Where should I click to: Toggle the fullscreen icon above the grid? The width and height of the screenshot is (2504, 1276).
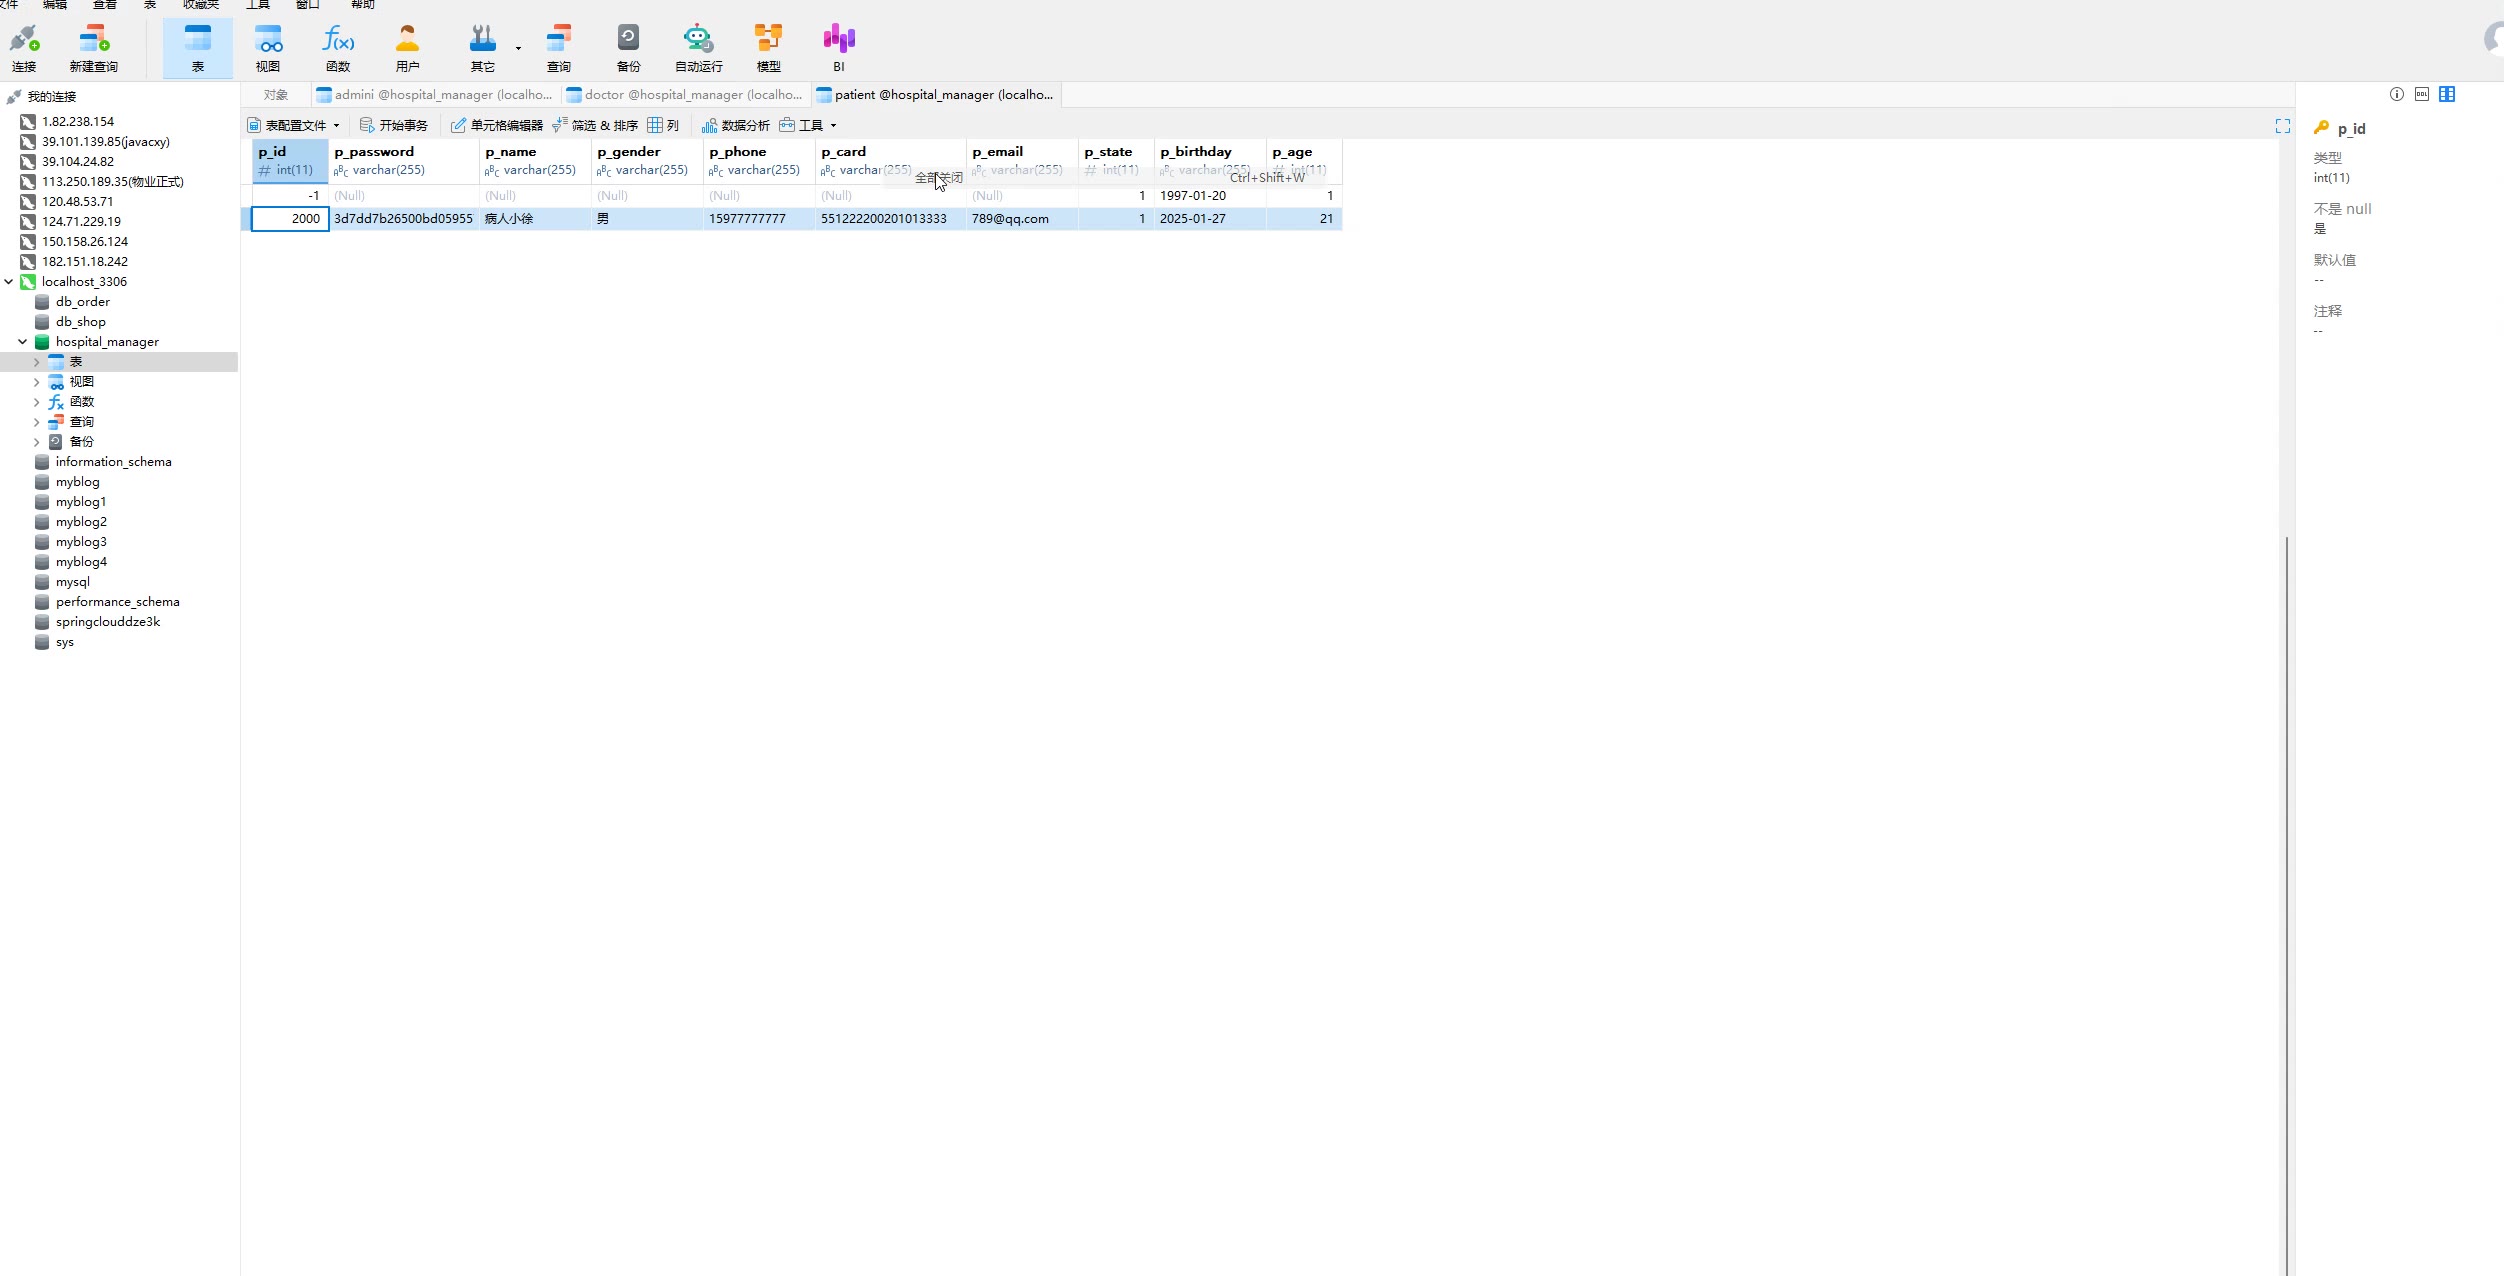click(2282, 126)
